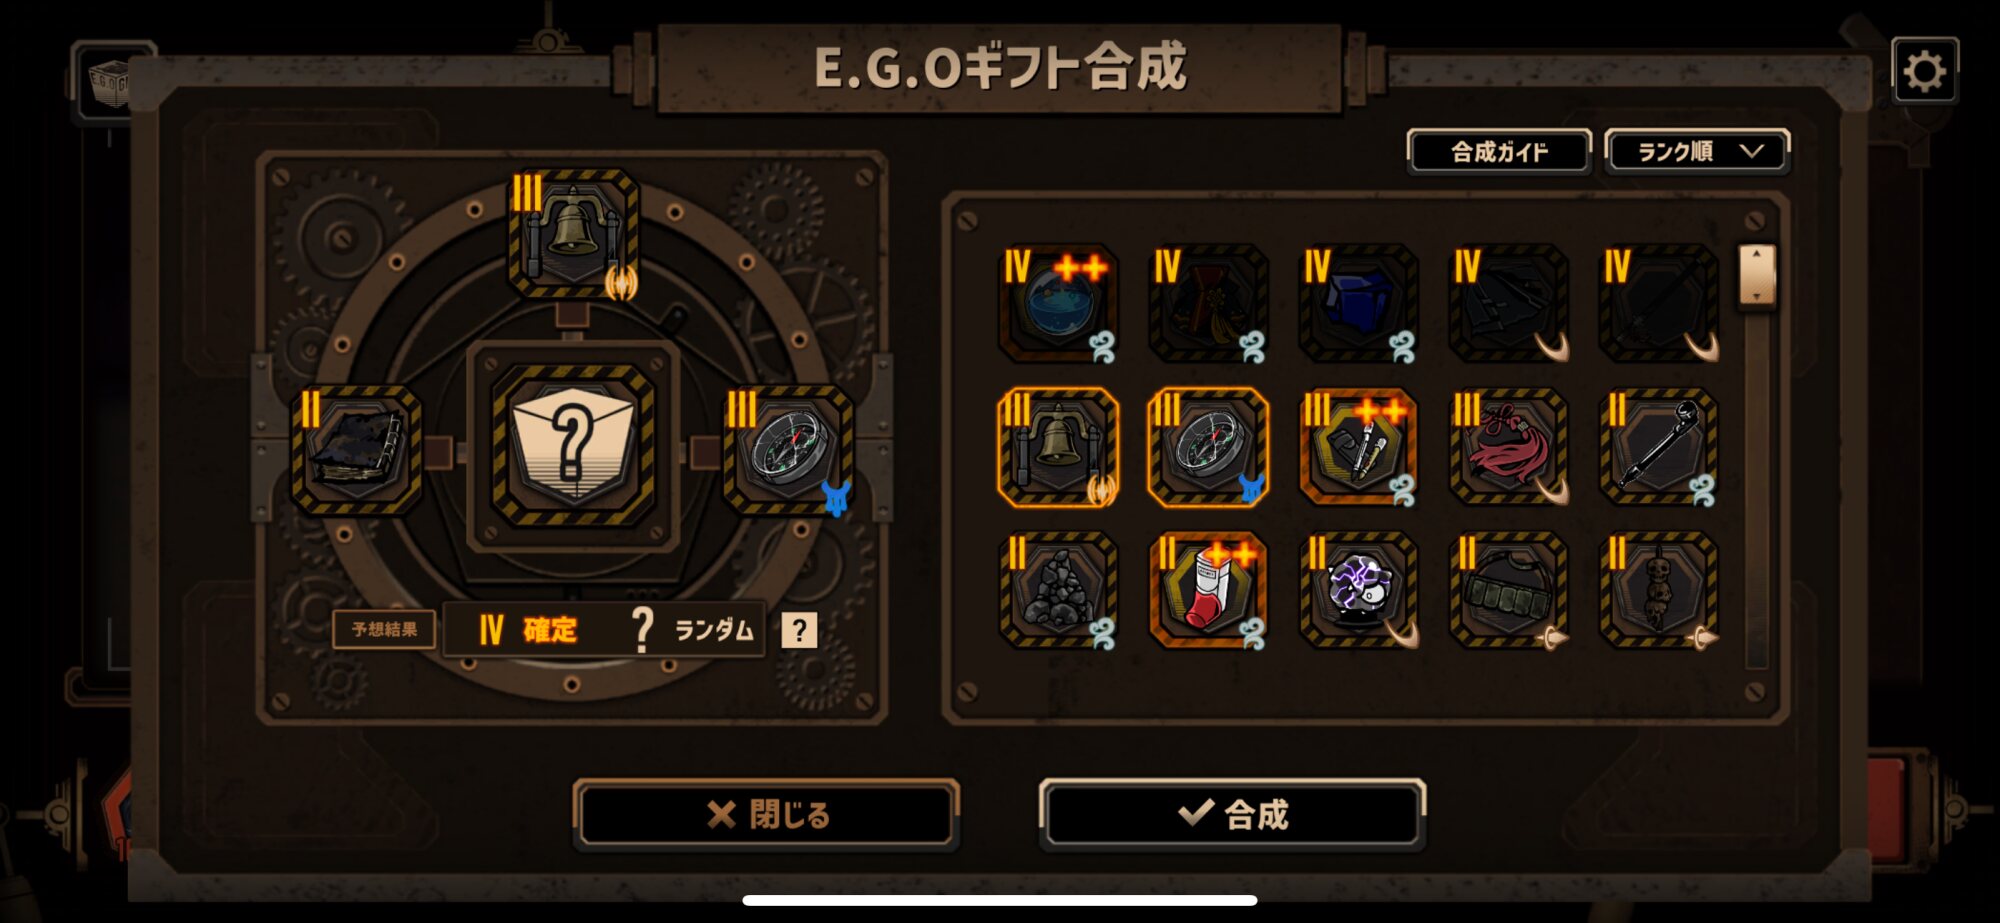
Task: Select the blue orb rank IV gift
Action: click(x=1058, y=303)
